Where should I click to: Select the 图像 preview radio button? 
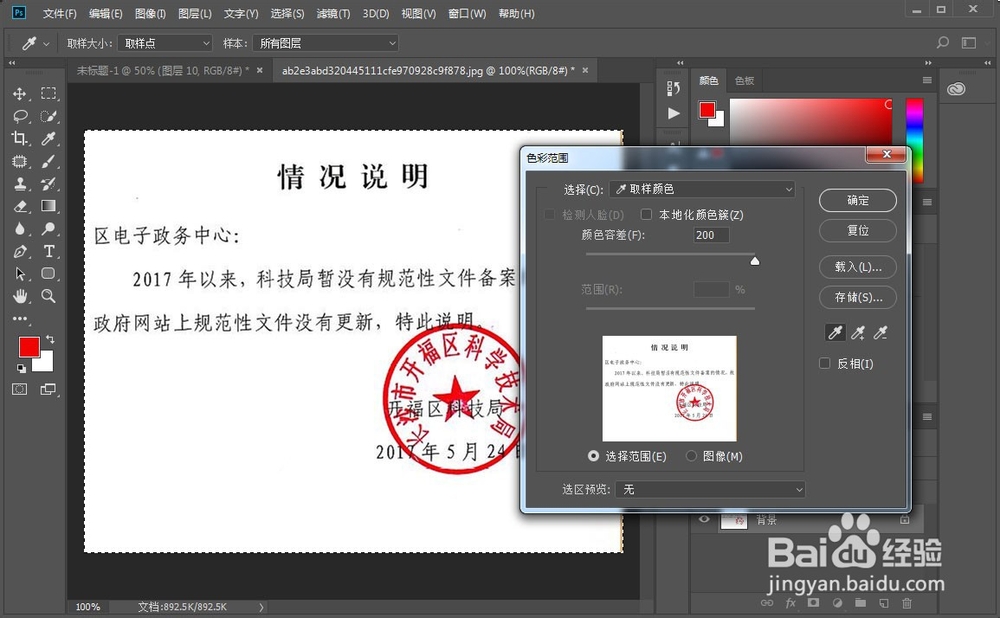tap(692, 456)
